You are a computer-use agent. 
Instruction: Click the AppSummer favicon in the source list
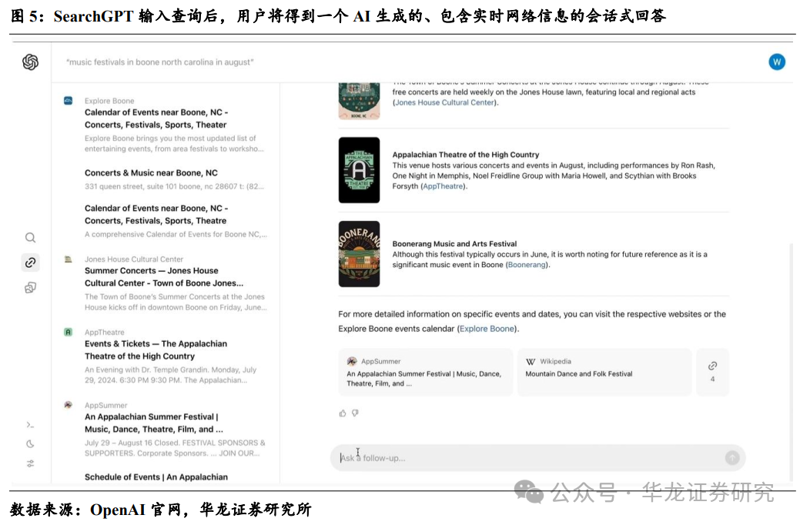click(x=68, y=405)
